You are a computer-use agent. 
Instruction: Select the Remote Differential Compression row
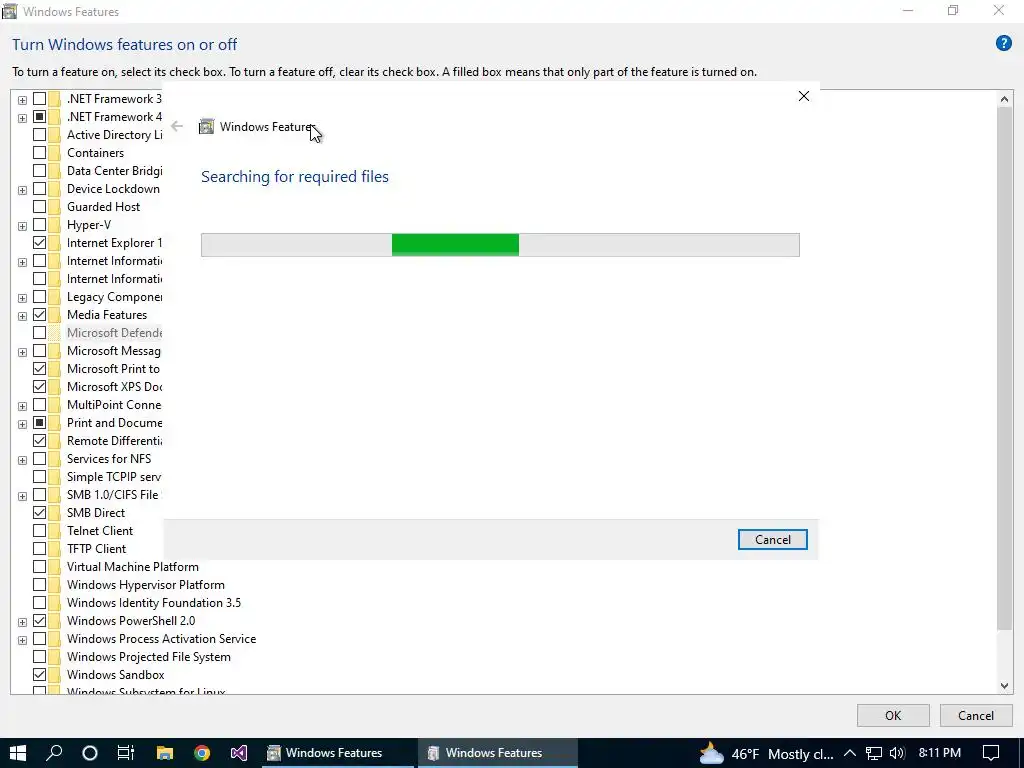pos(114,441)
